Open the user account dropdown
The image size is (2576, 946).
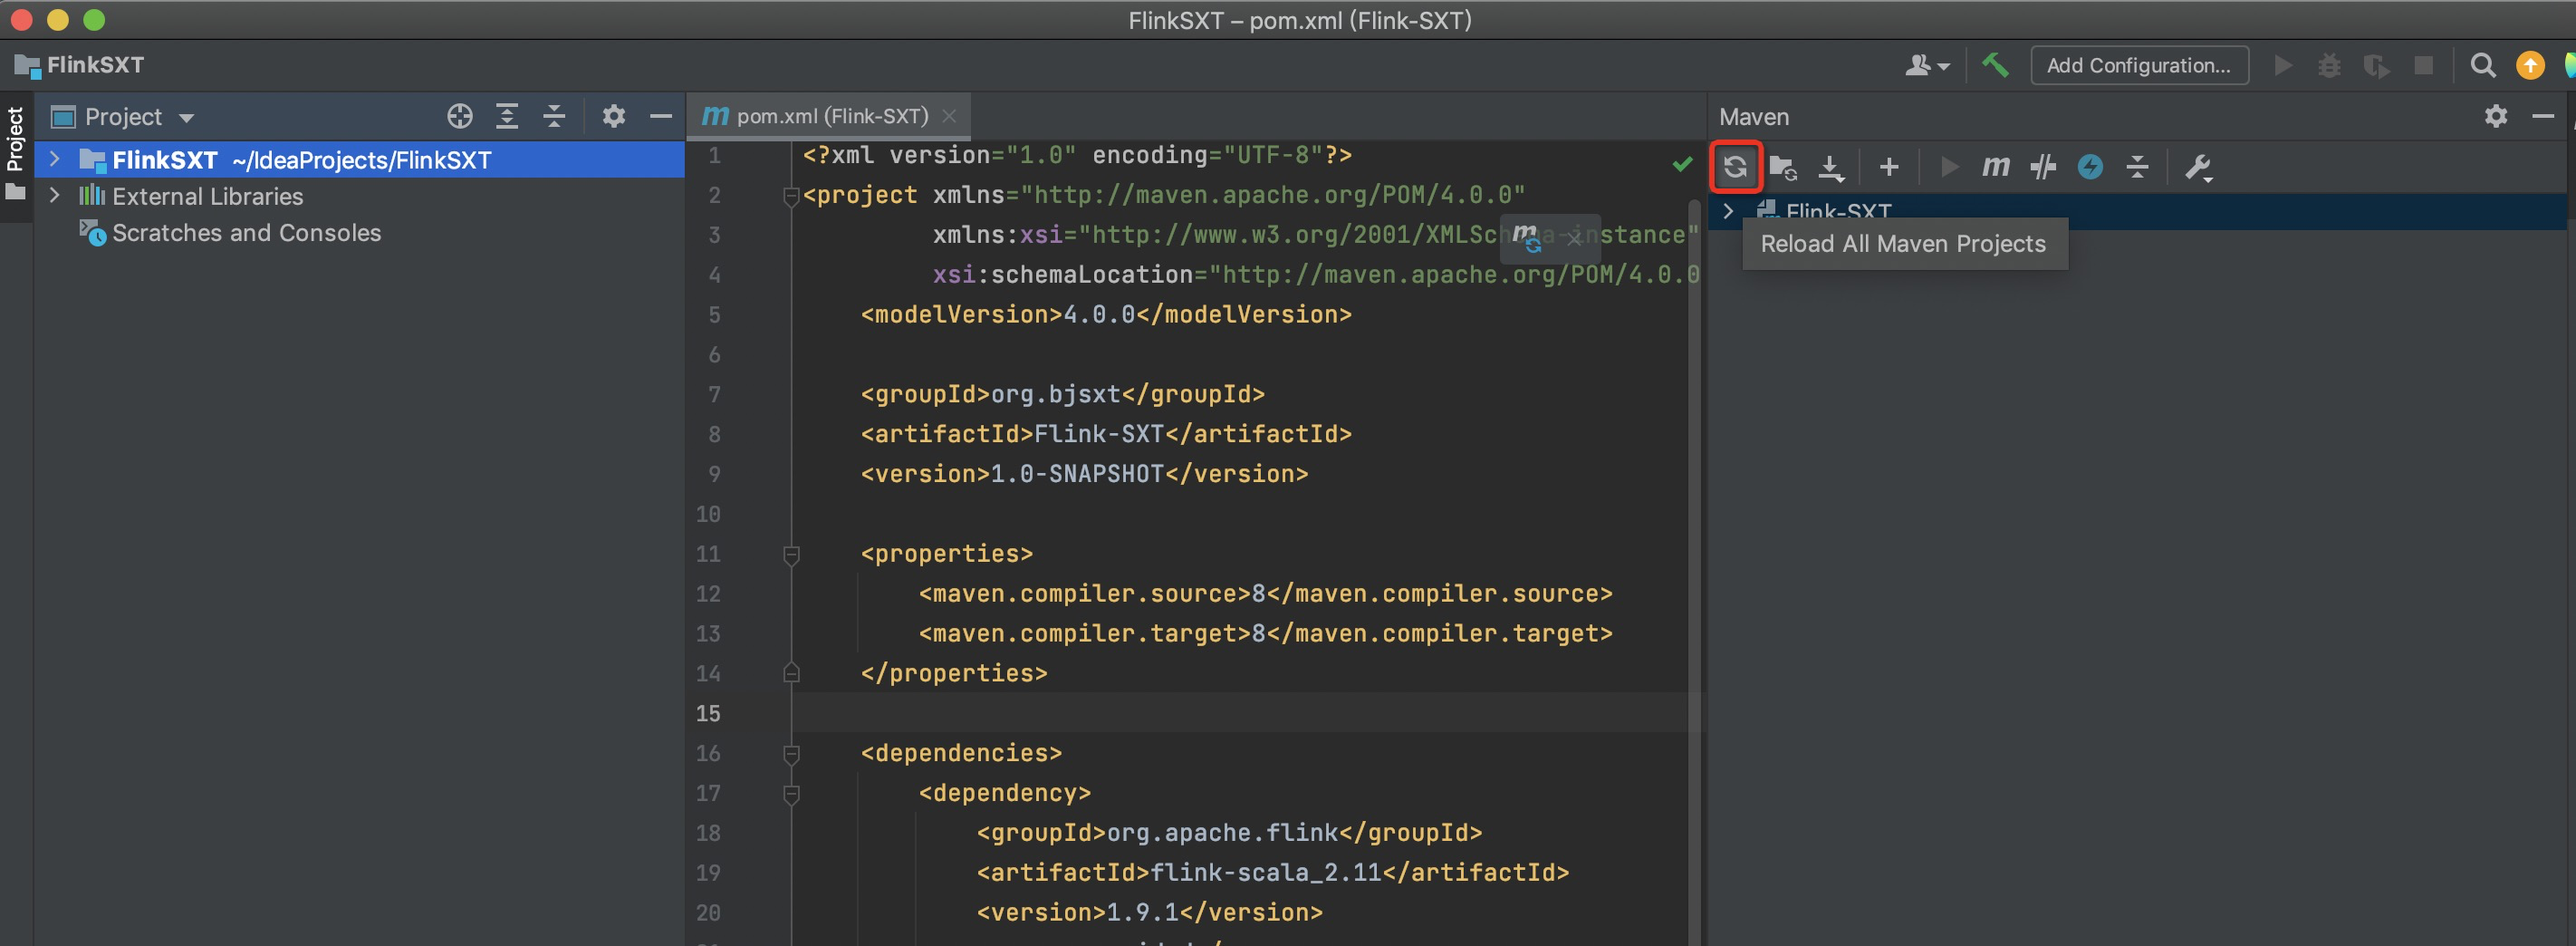point(1927,65)
